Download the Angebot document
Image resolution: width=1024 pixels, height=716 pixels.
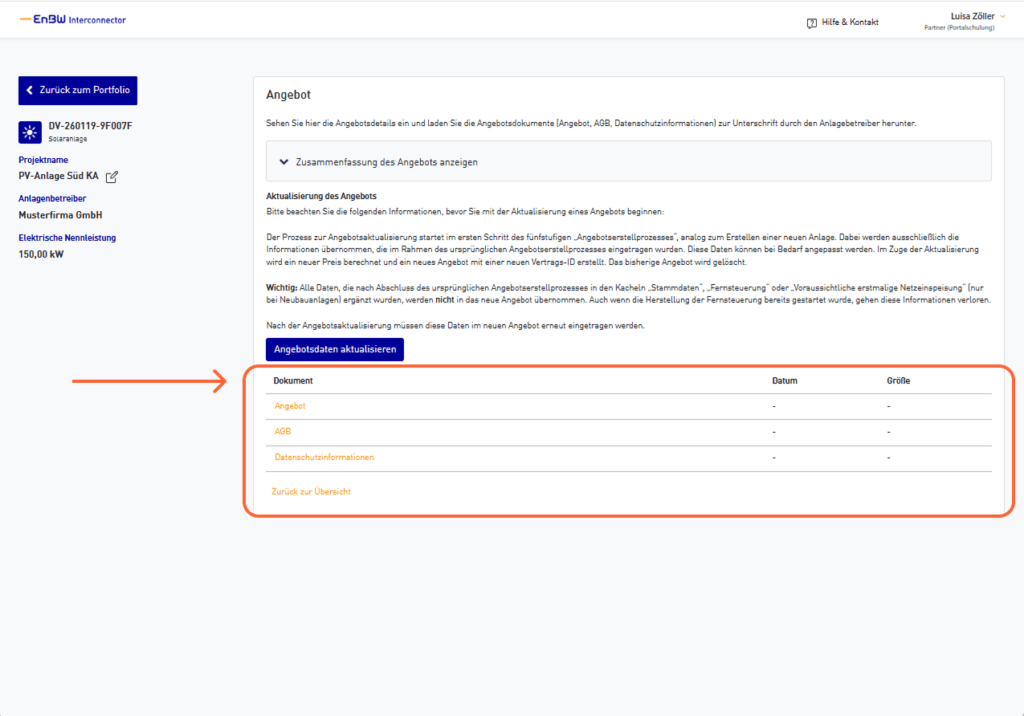289,406
